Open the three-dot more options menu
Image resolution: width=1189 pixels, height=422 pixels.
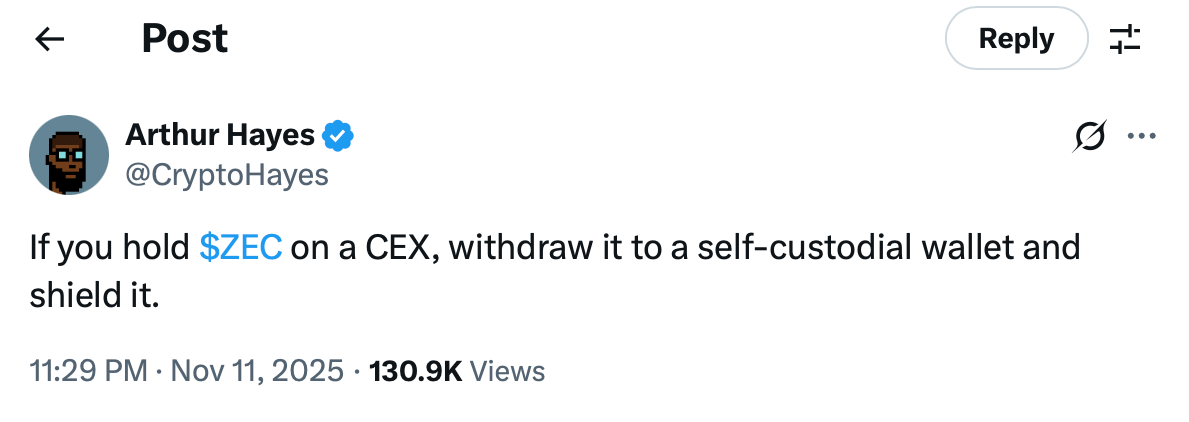point(1141,137)
